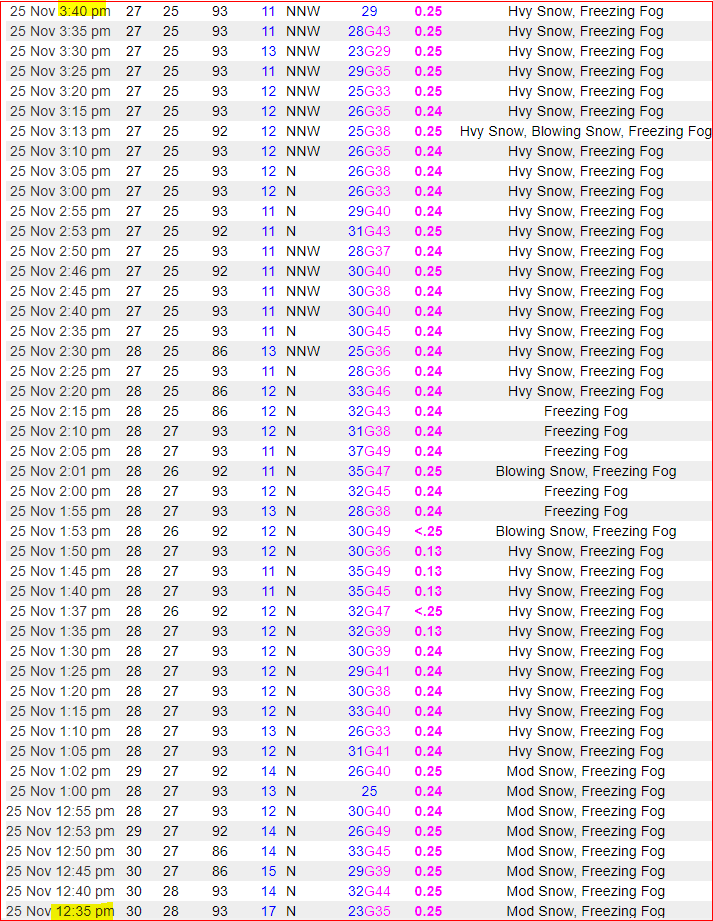The height and width of the screenshot is (921, 713).
Task: Select wind '15' in the 12:45 pm row
Action: (x=268, y=871)
